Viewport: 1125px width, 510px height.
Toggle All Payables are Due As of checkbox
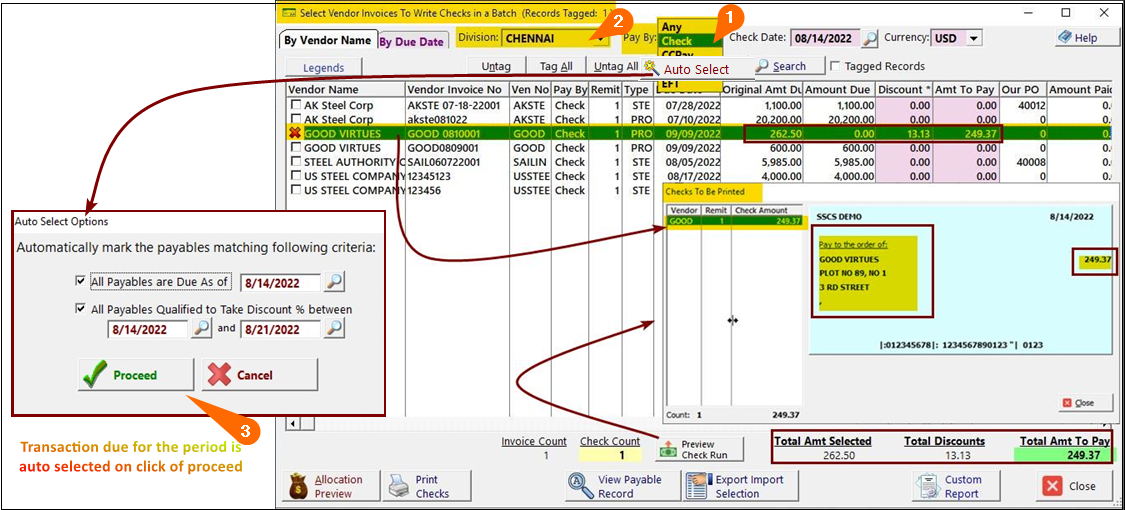81,283
